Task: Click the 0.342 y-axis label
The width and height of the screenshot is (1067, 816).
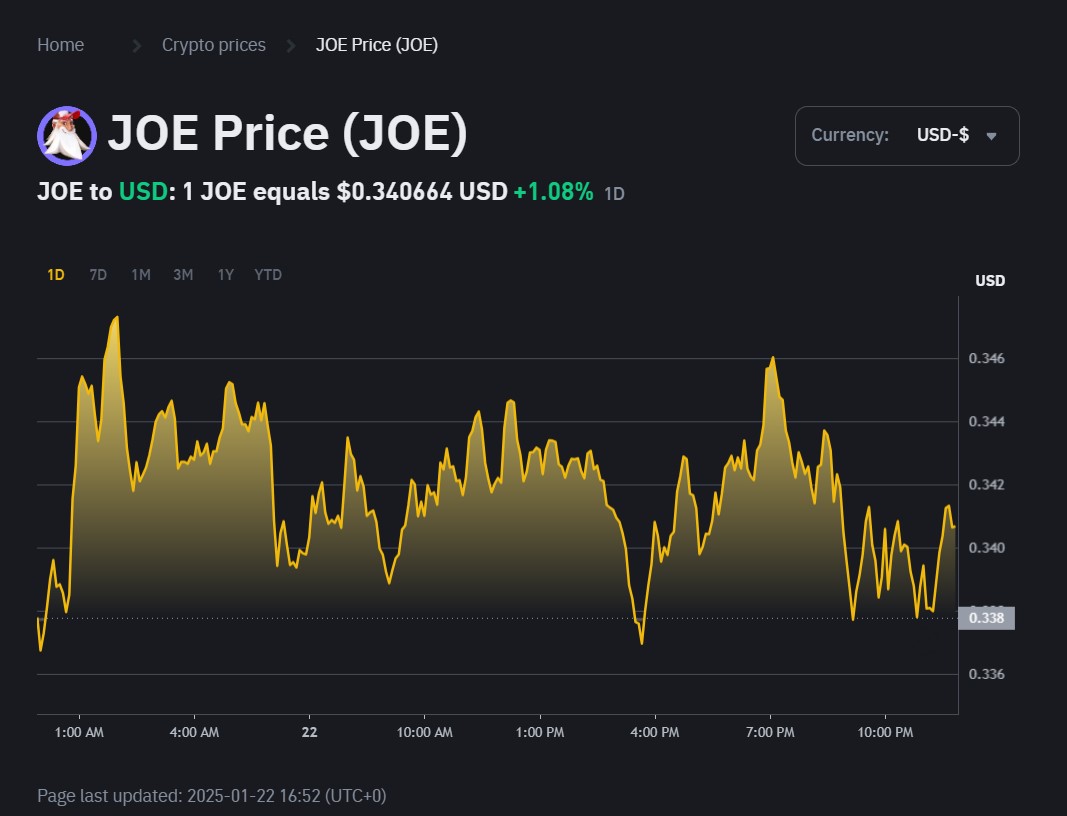Action: [x=987, y=485]
